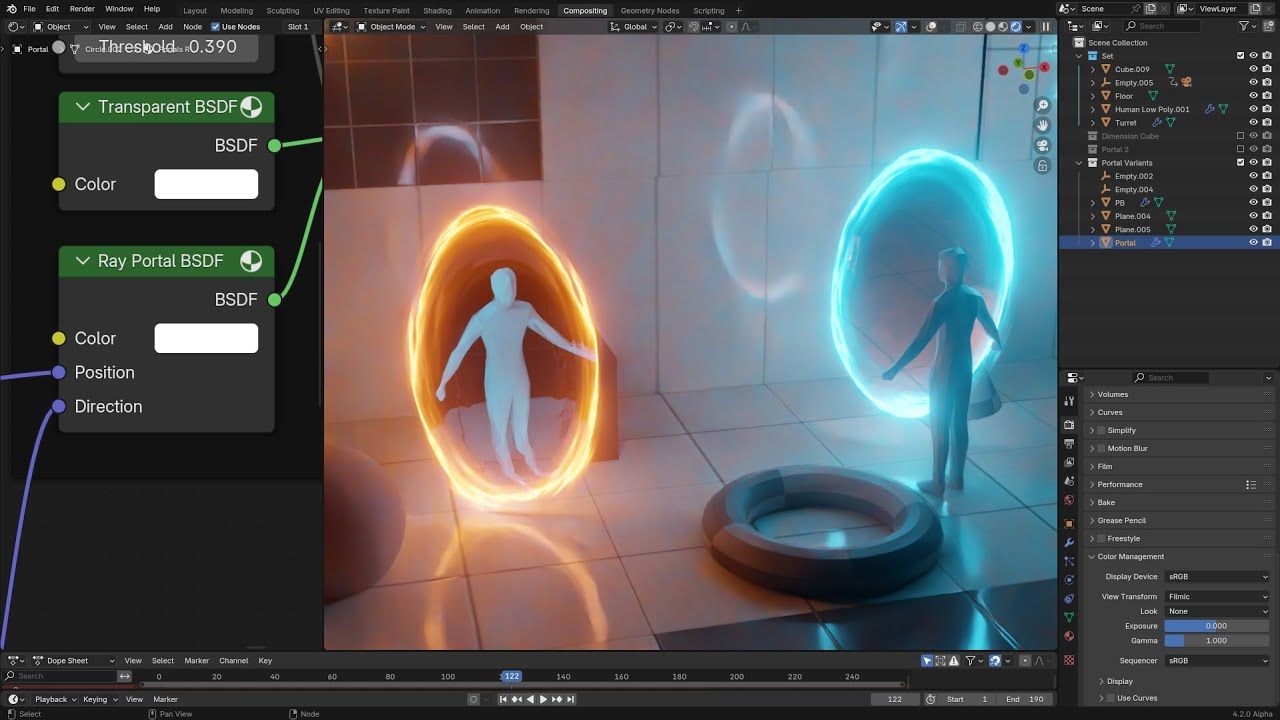The height and width of the screenshot is (720, 1280).
Task: Click Ray Portal BSDF Color swatch
Action: (206, 338)
